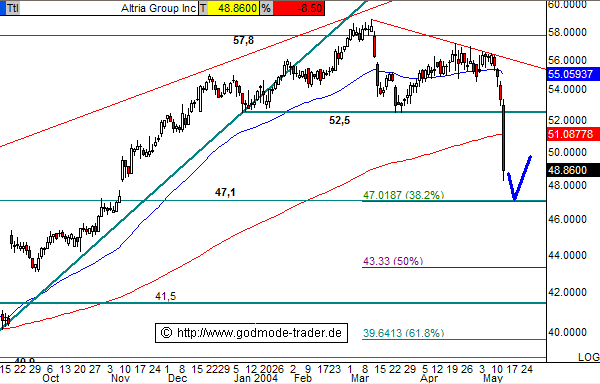Image resolution: width=600 pixels, height=384 pixels.
Task: Click the black 48.8600 last price tag
Action: pyautogui.click(x=573, y=170)
